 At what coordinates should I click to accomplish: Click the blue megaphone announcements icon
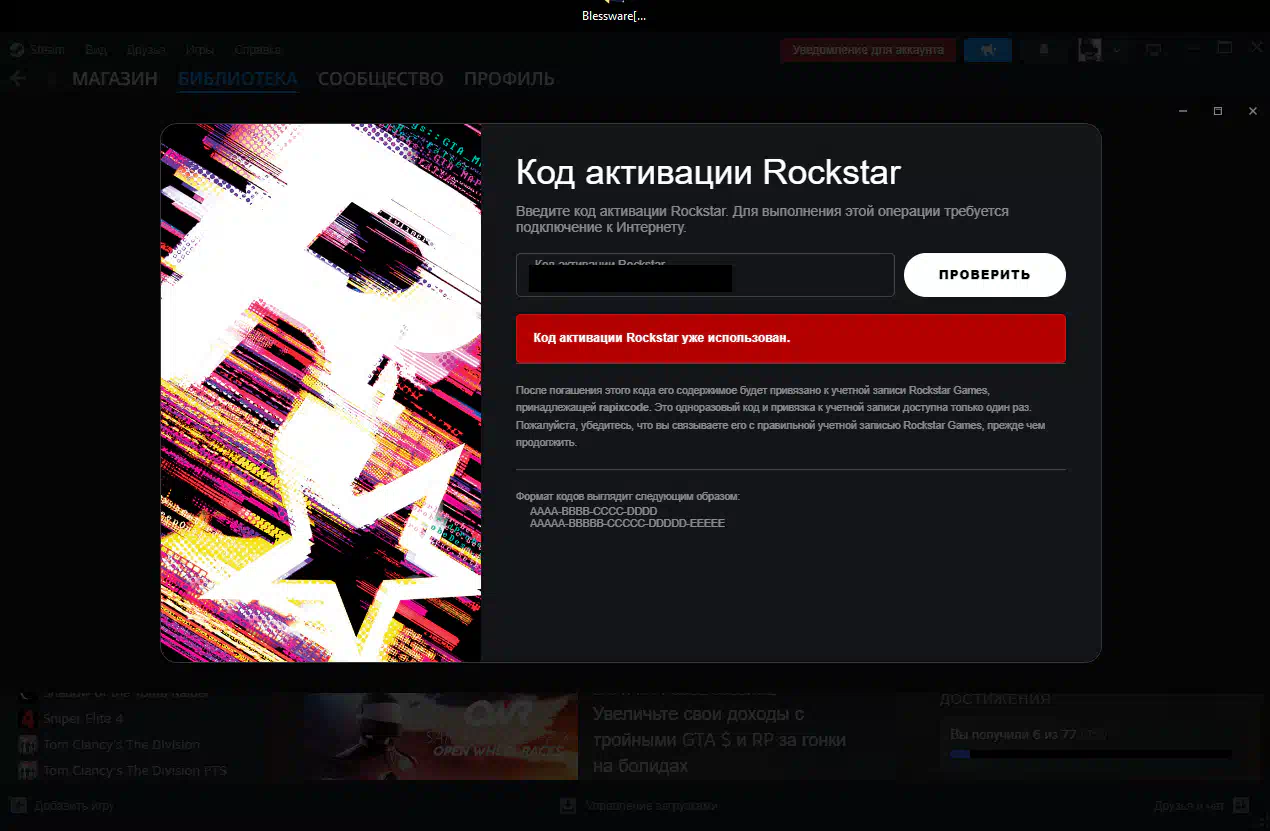988,50
